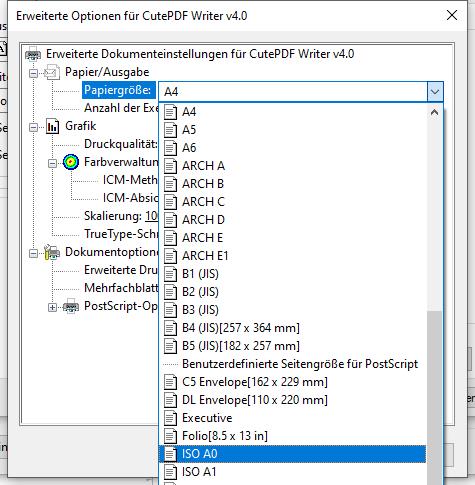475x485 pixels.
Task: Click the Grafik chart icon
Action: (52, 126)
